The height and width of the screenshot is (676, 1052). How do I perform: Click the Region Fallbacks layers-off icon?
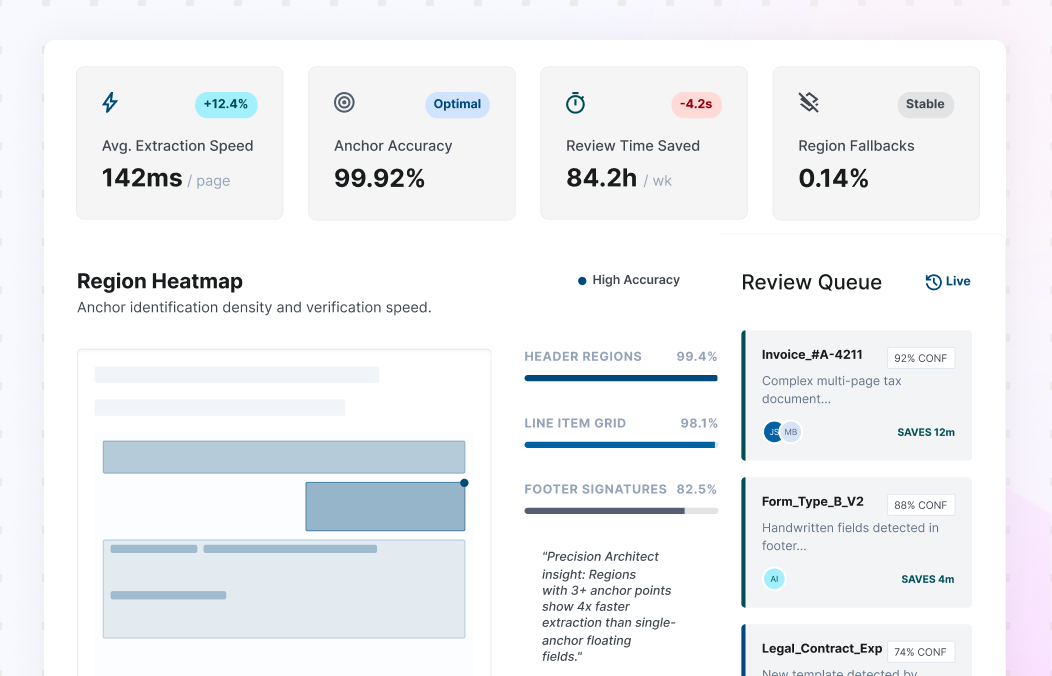808,103
